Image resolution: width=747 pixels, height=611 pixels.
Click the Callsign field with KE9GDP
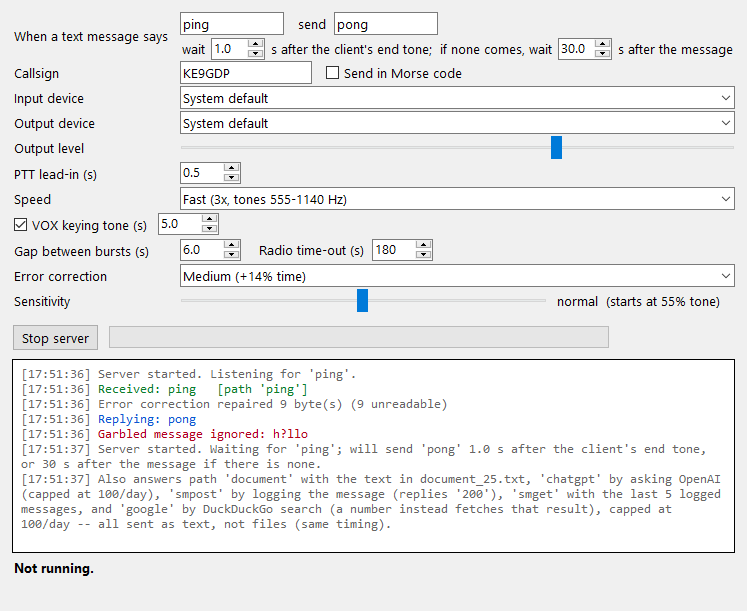tap(246, 73)
